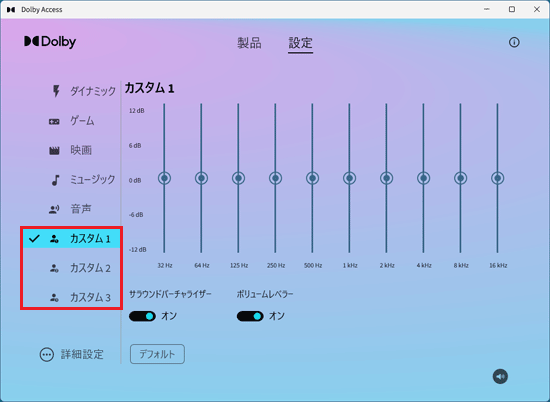Click the ボリュームレベラー label text

point(265,294)
